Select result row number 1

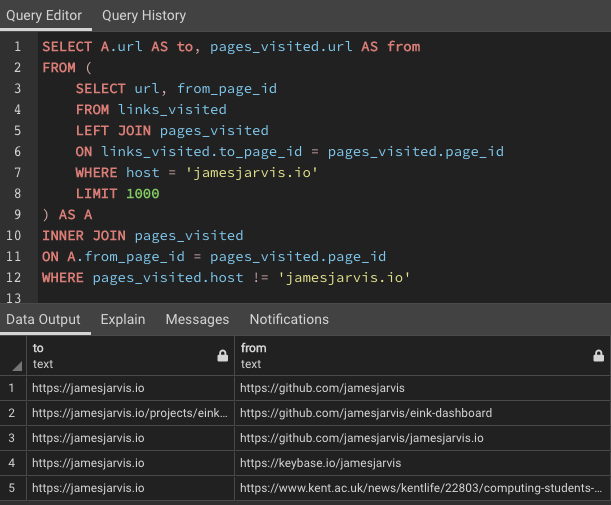click(x=12, y=388)
